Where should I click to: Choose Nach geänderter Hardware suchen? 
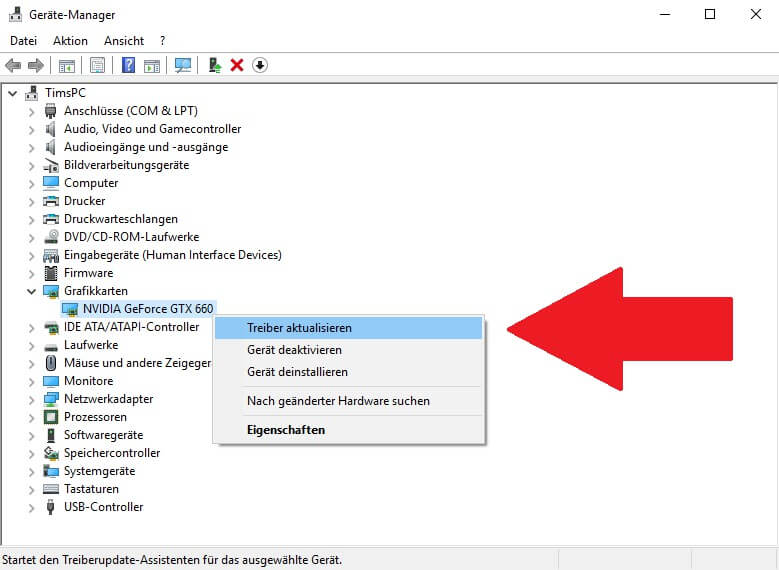pos(348,401)
